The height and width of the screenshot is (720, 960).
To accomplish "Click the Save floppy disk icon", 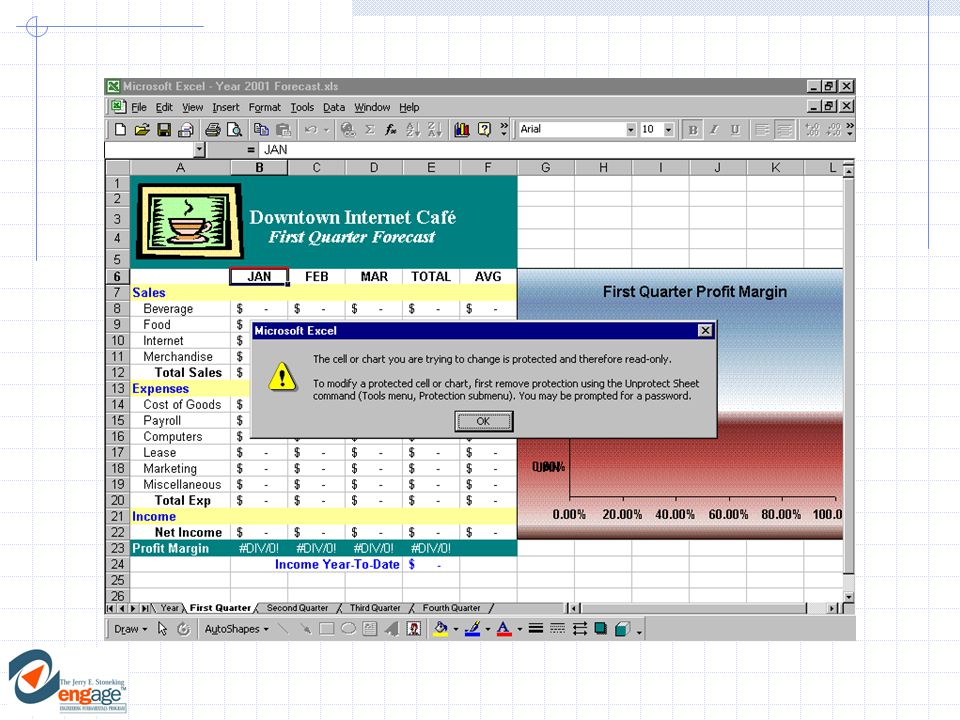I will click(164, 129).
